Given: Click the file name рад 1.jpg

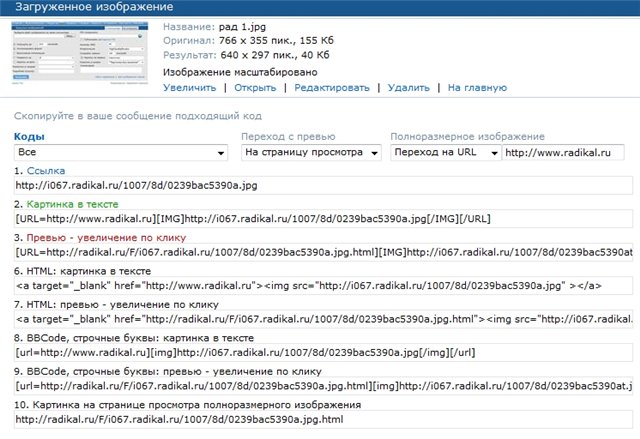Looking at the screenshot, I should pos(242,27).
